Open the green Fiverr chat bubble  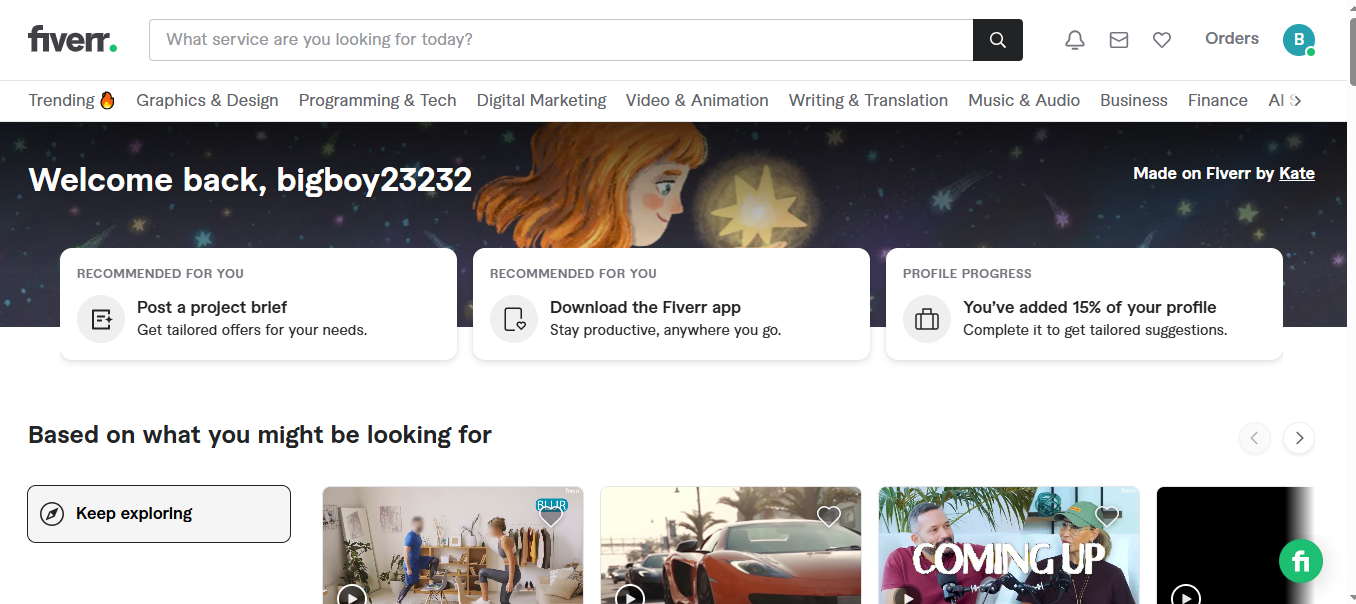point(1300,561)
